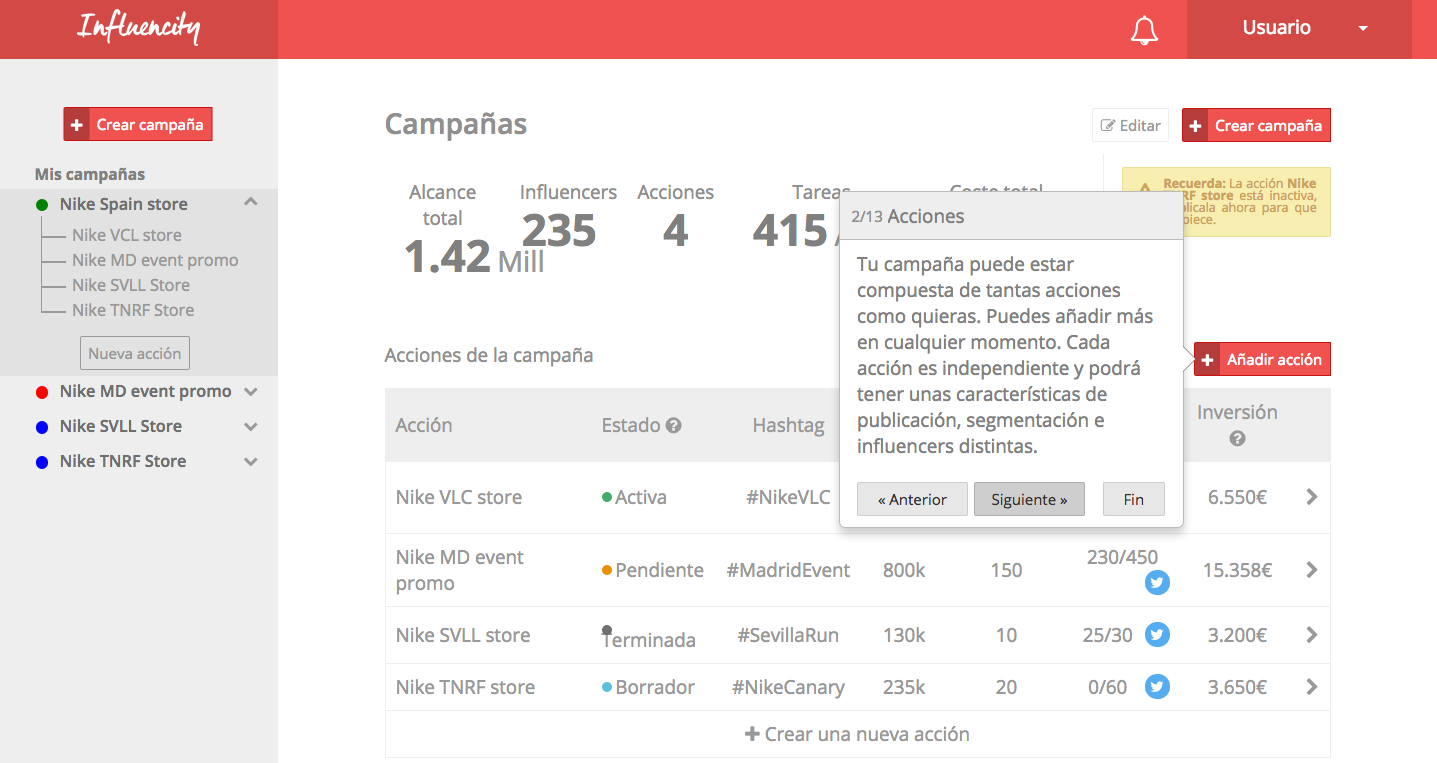1437x763 pixels.
Task: Click green status dot of Nike Spain store
Action: click(42, 205)
